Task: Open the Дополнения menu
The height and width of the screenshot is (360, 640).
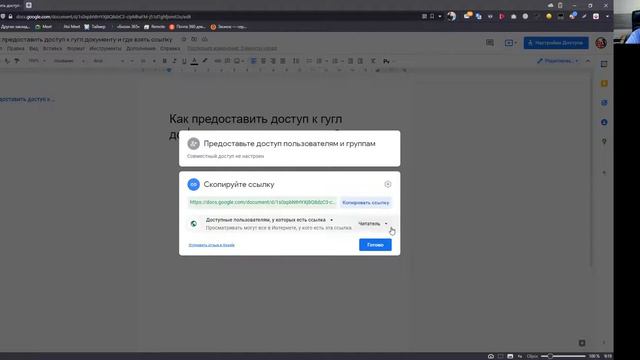Action: pos(140,49)
